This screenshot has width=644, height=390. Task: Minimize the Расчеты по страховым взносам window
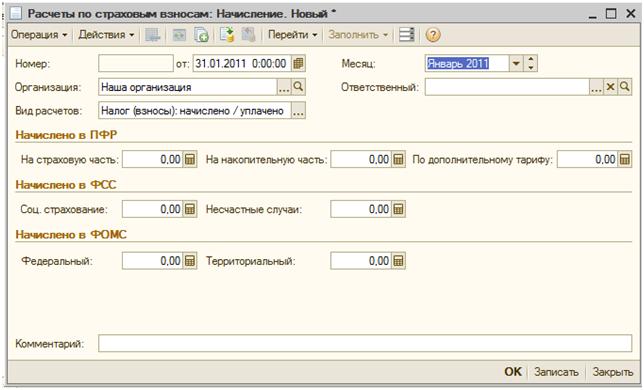click(x=593, y=15)
